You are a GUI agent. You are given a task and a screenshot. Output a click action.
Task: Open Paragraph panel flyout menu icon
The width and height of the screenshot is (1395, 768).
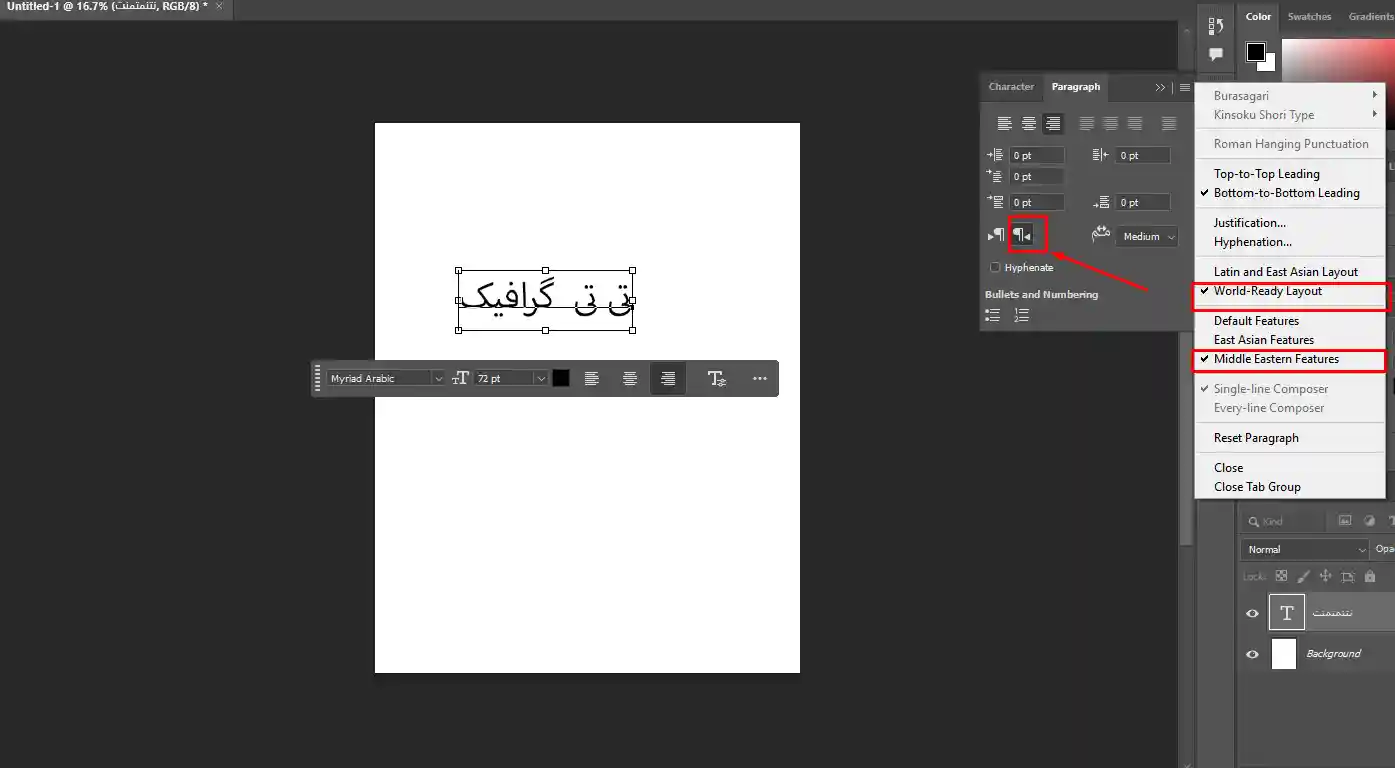[x=1185, y=87]
